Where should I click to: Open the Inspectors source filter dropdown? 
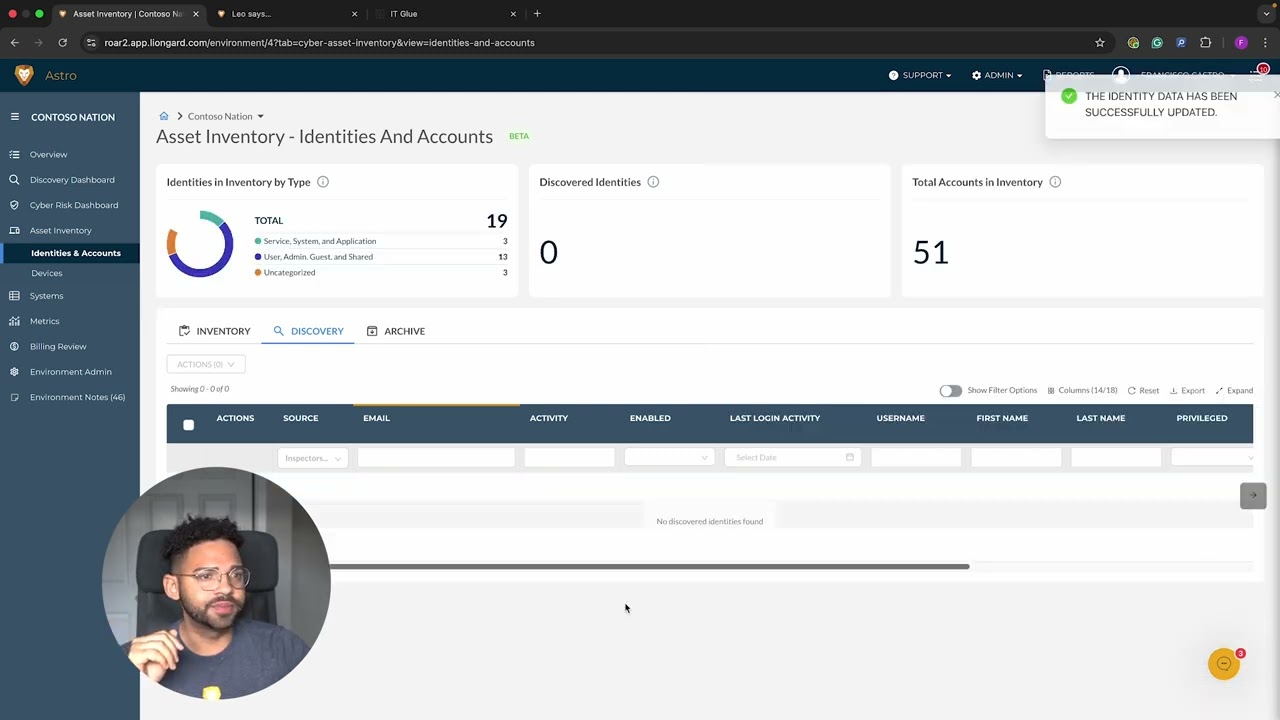(x=312, y=458)
